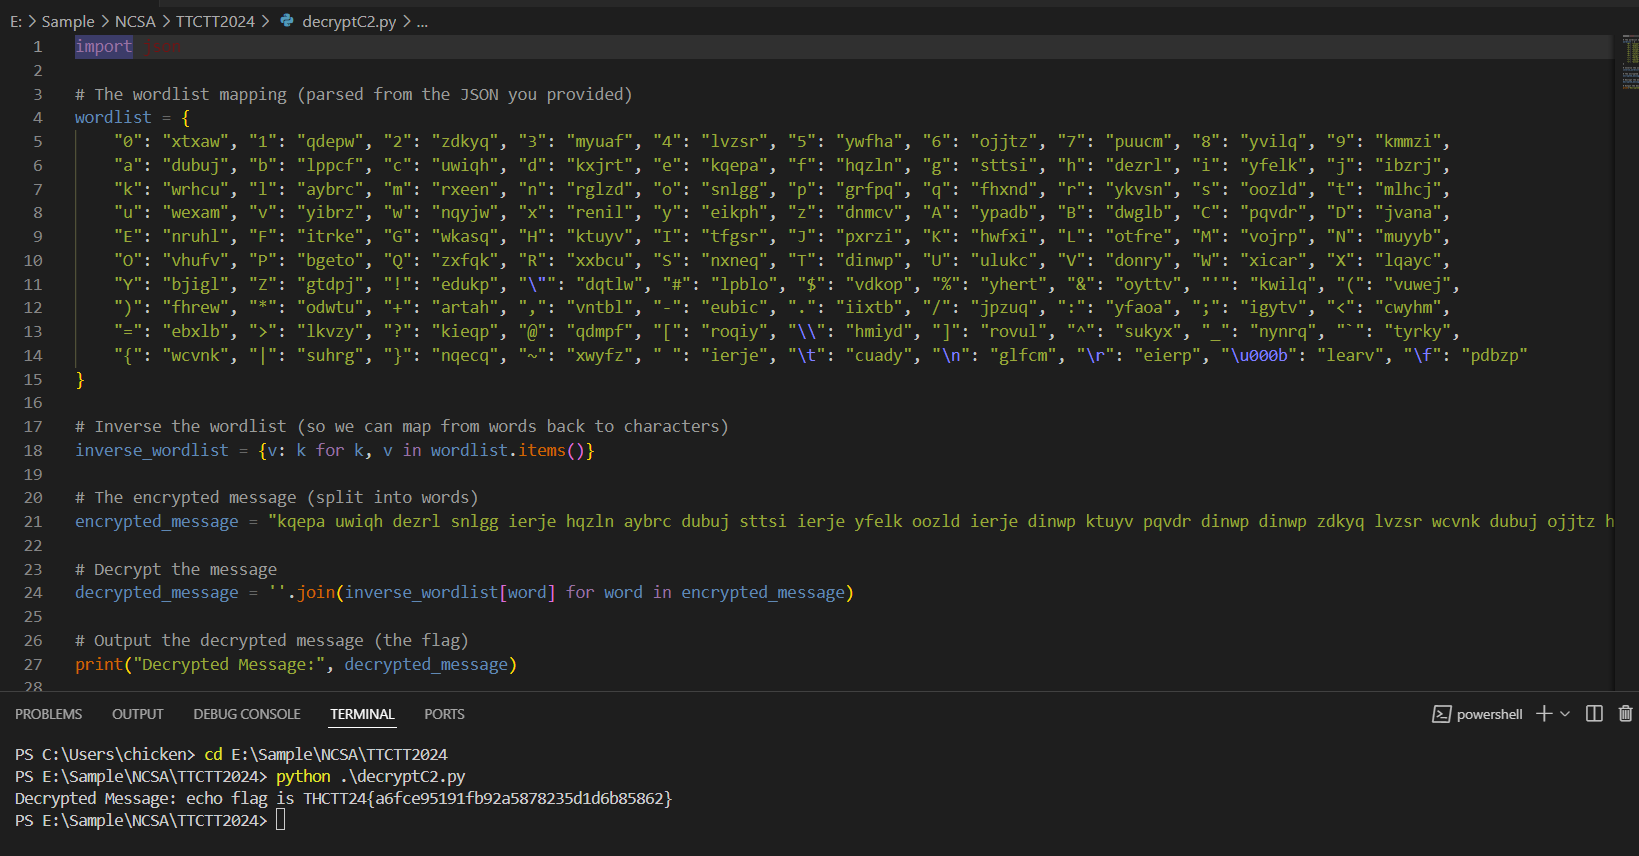Click the print call on line 27
The width and height of the screenshot is (1639, 856).
pos(99,664)
